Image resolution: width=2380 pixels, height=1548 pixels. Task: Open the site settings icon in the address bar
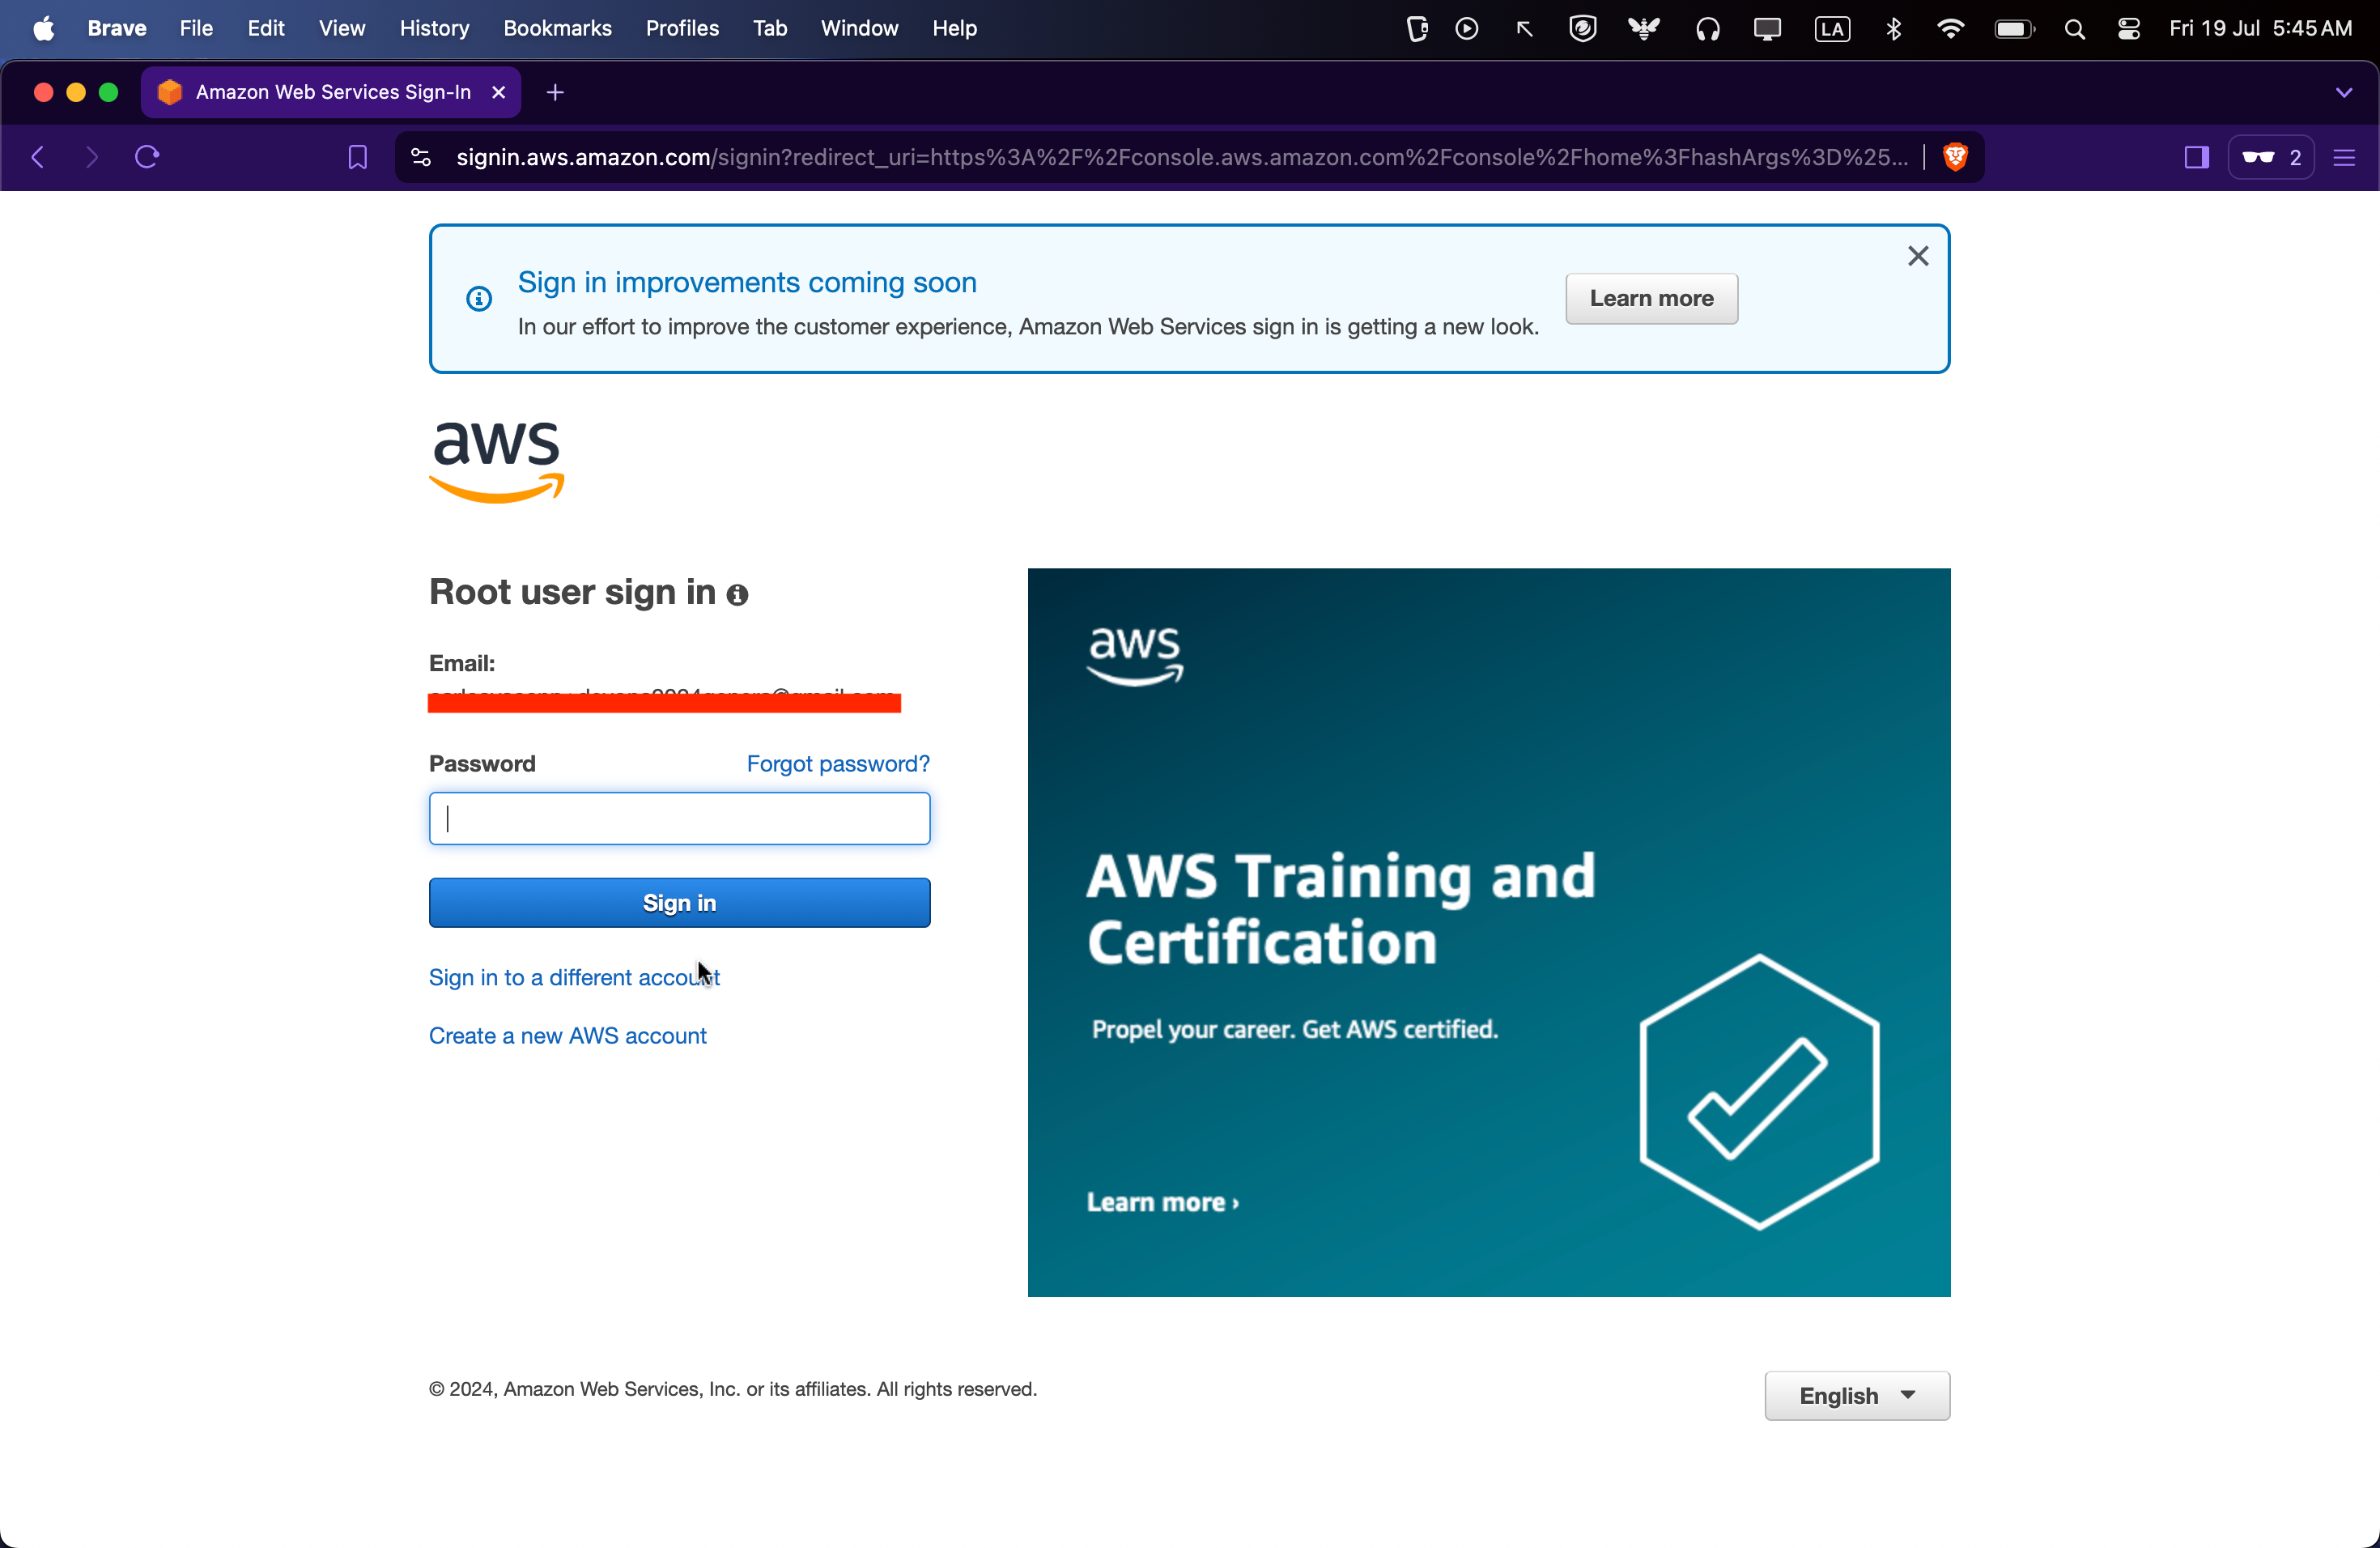pos(421,157)
